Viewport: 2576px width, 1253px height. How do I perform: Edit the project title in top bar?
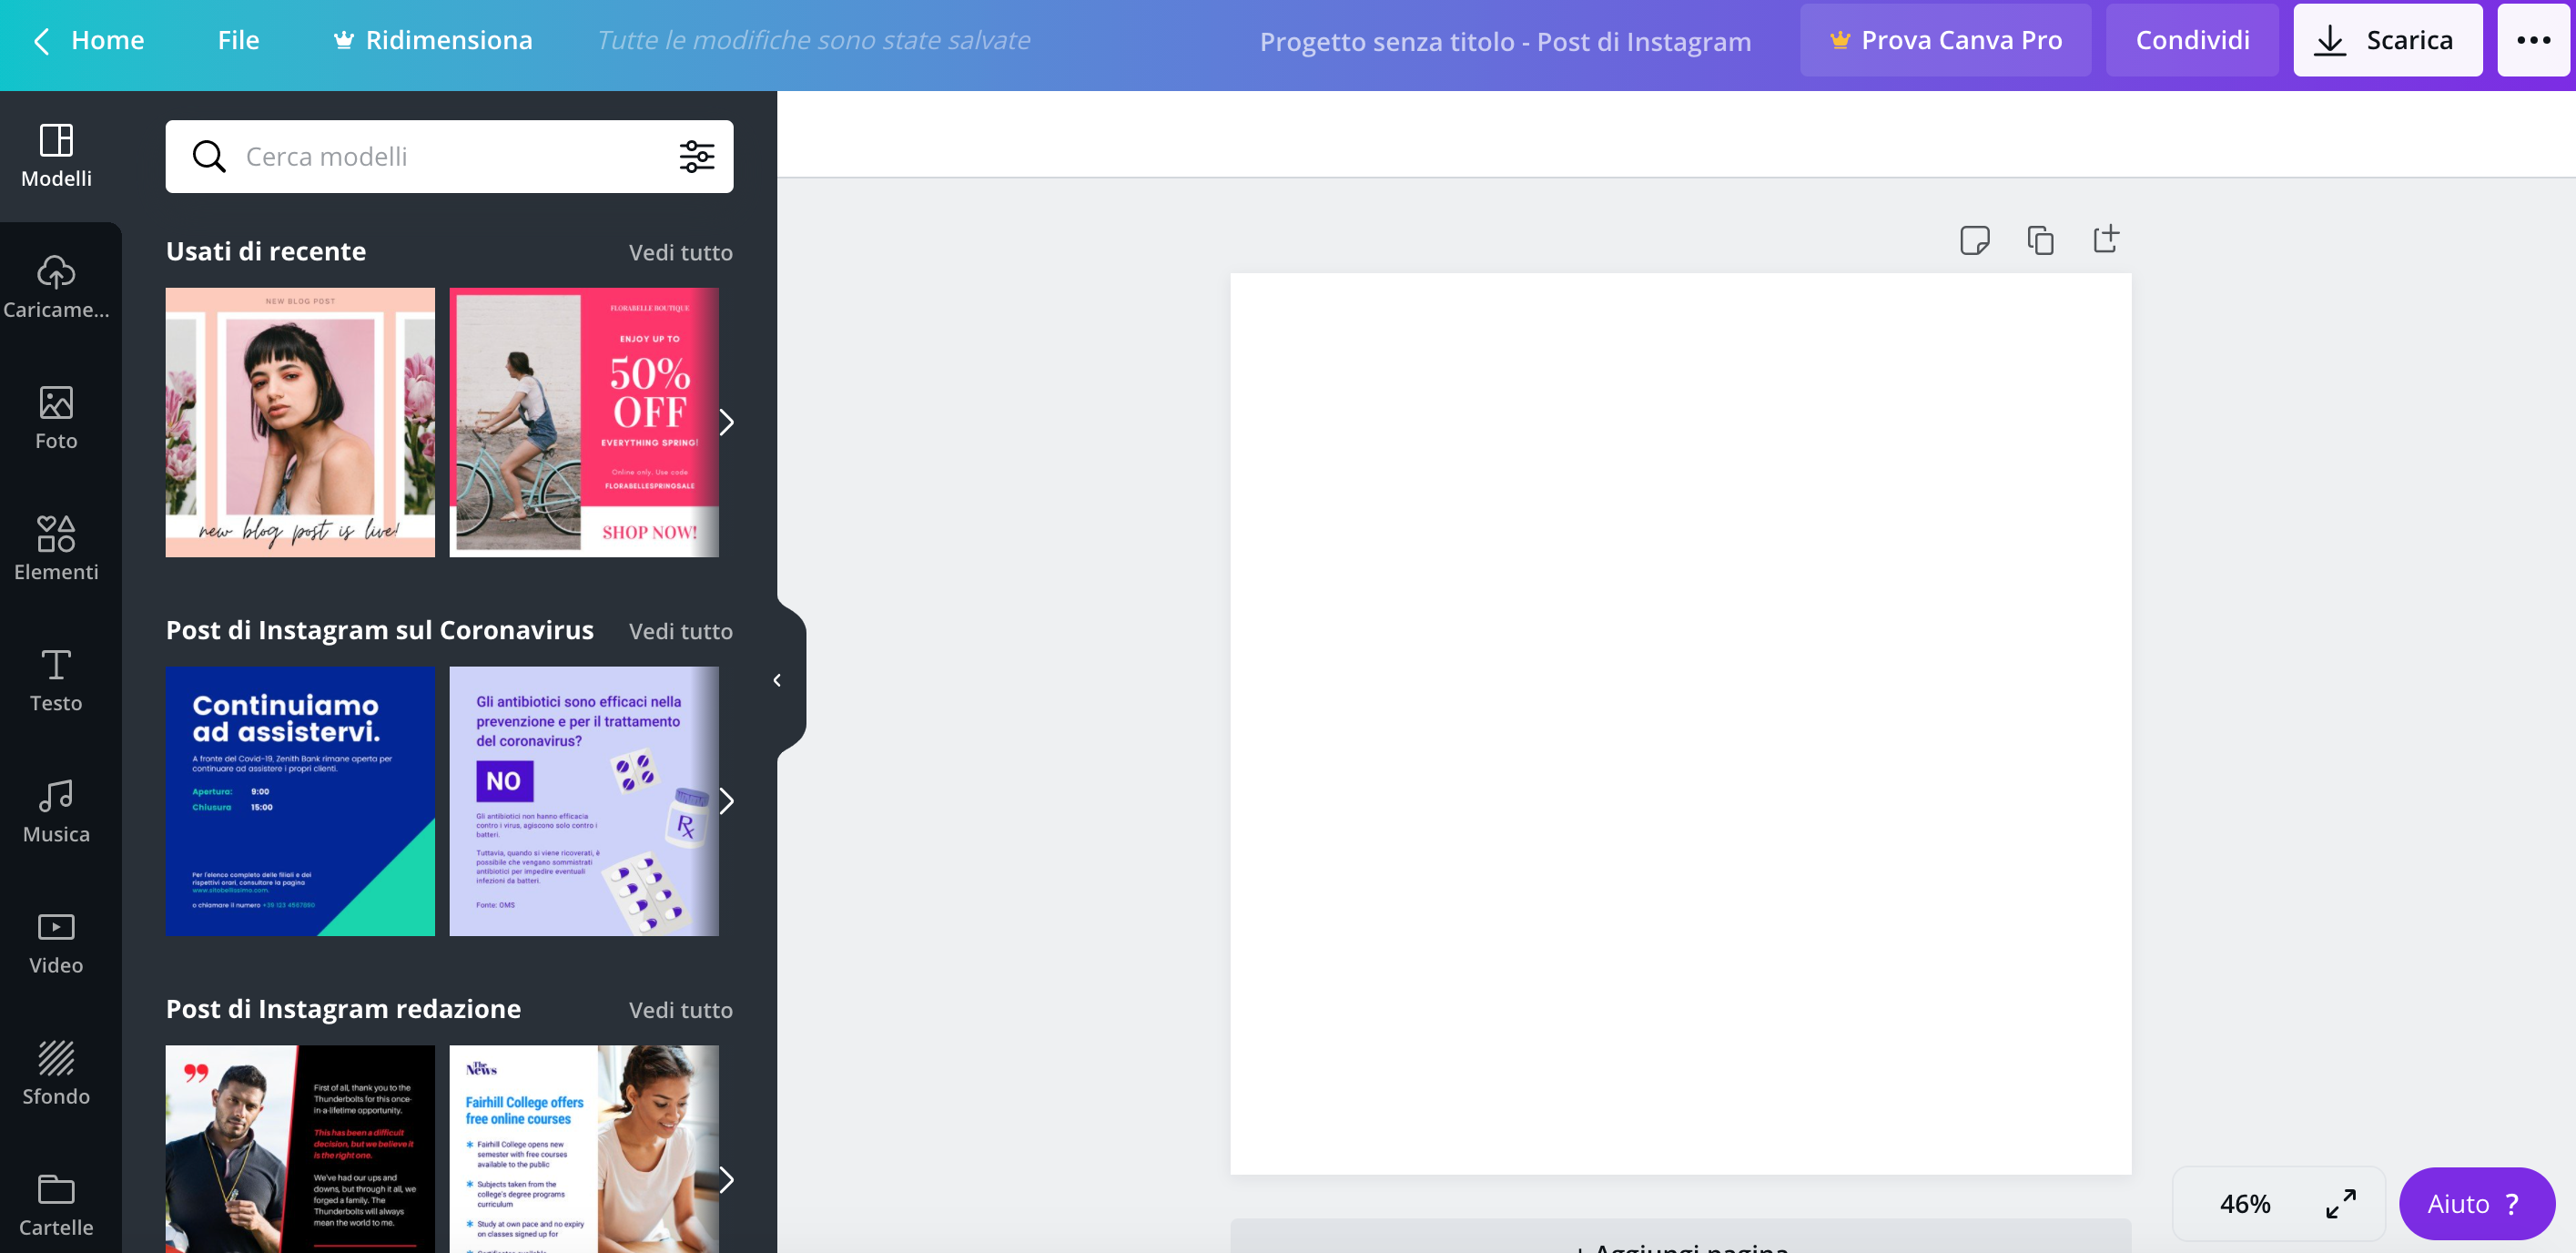click(1505, 41)
